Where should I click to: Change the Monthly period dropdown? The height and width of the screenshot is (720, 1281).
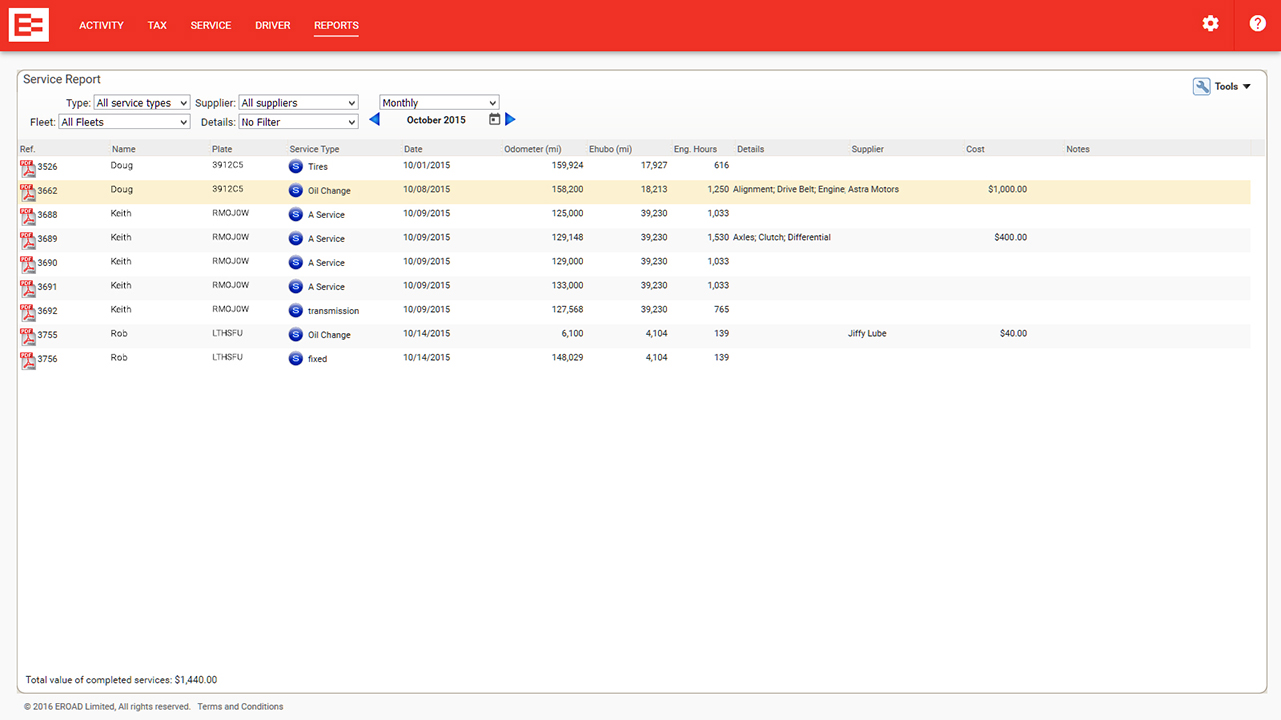[439, 103]
